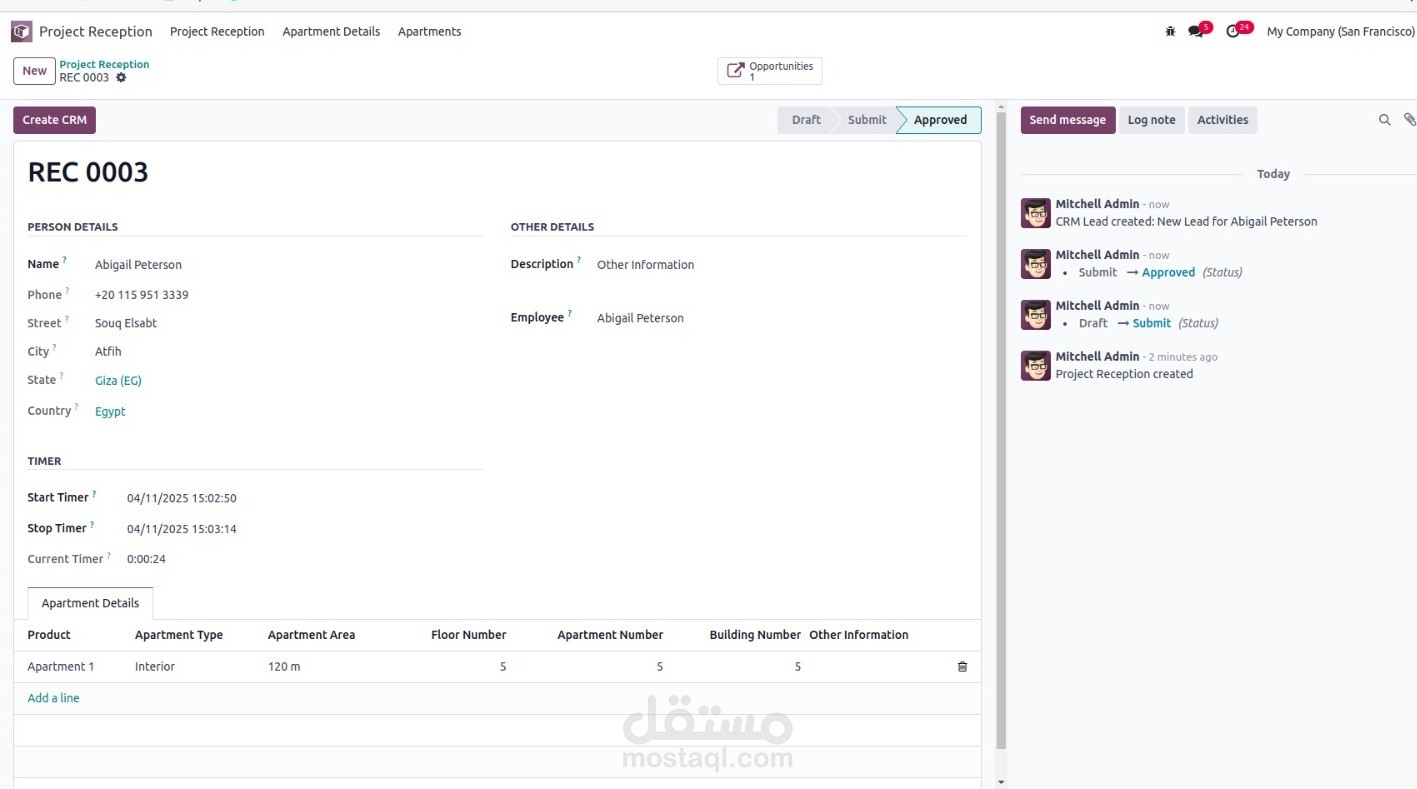Open the conversations message icon
This screenshot has width=1417, height=789.
pos(1197,32)
